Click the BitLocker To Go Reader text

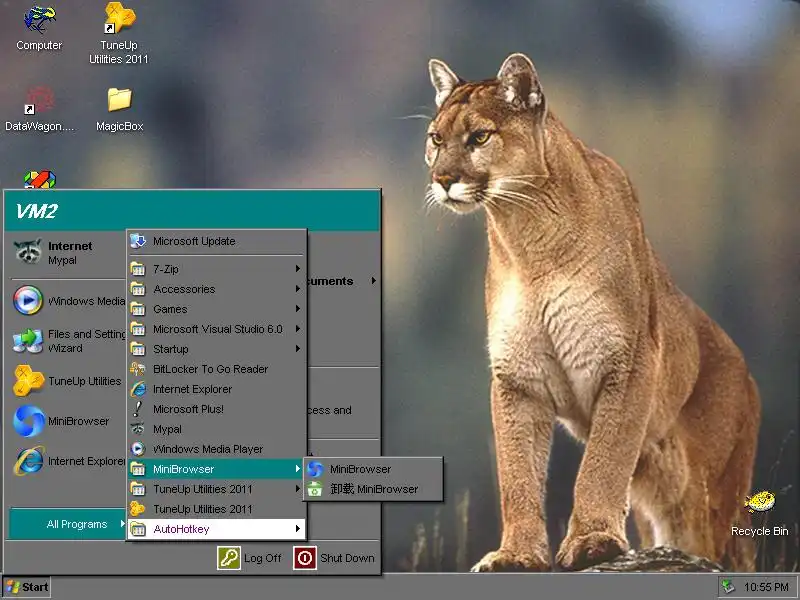(210, 369)
